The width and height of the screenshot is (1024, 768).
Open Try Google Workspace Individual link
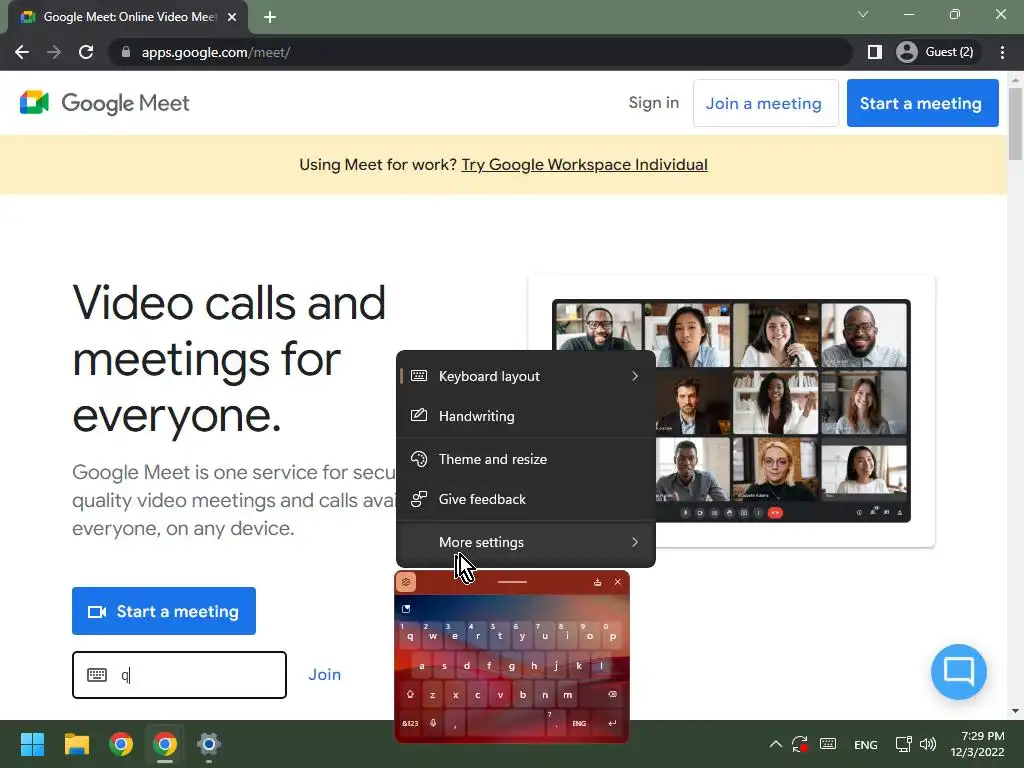click(584, 165)
